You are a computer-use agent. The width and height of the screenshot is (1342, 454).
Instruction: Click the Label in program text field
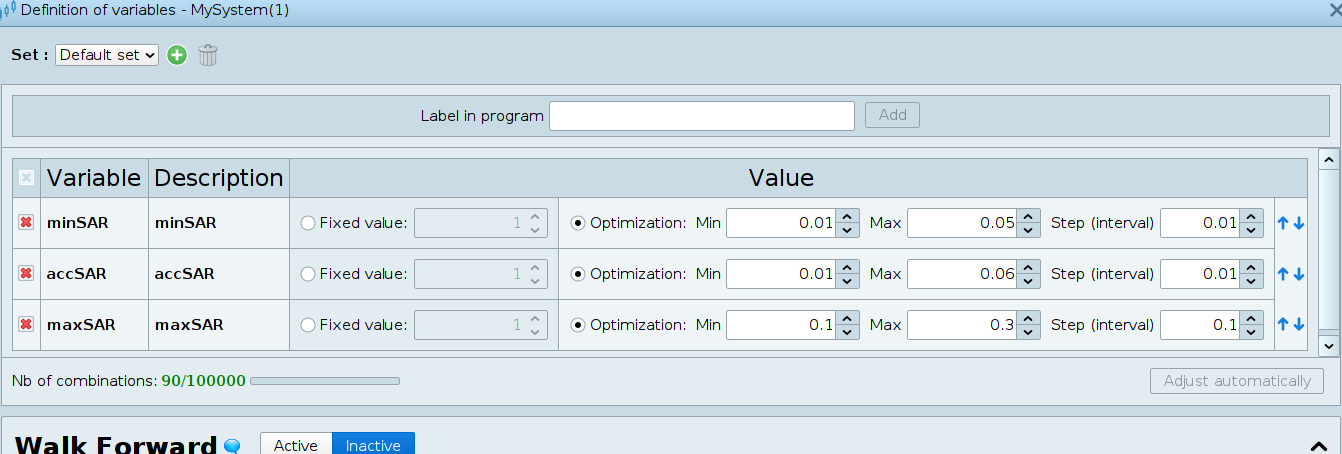tap(701, 116)
